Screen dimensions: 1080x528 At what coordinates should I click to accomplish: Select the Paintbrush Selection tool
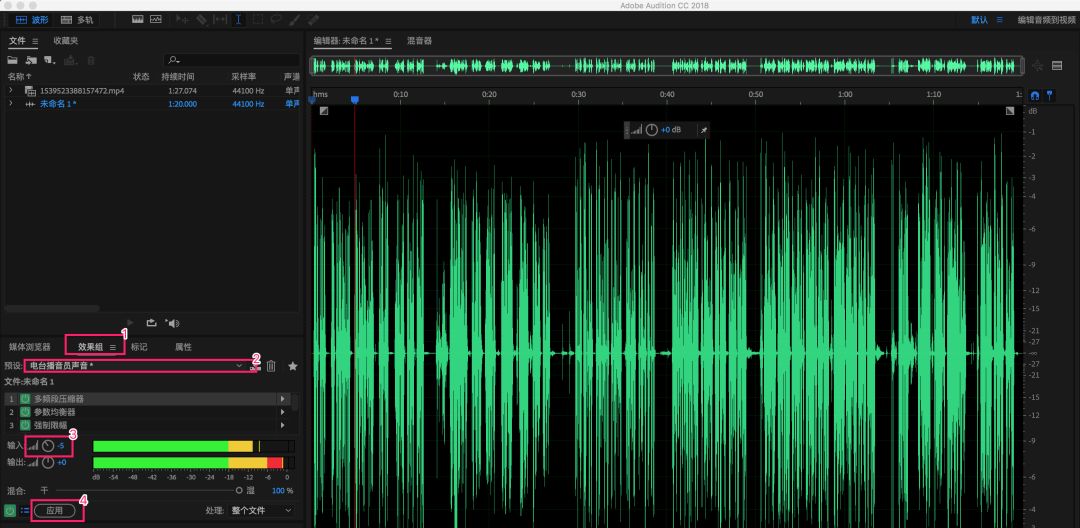coord(295,20)
